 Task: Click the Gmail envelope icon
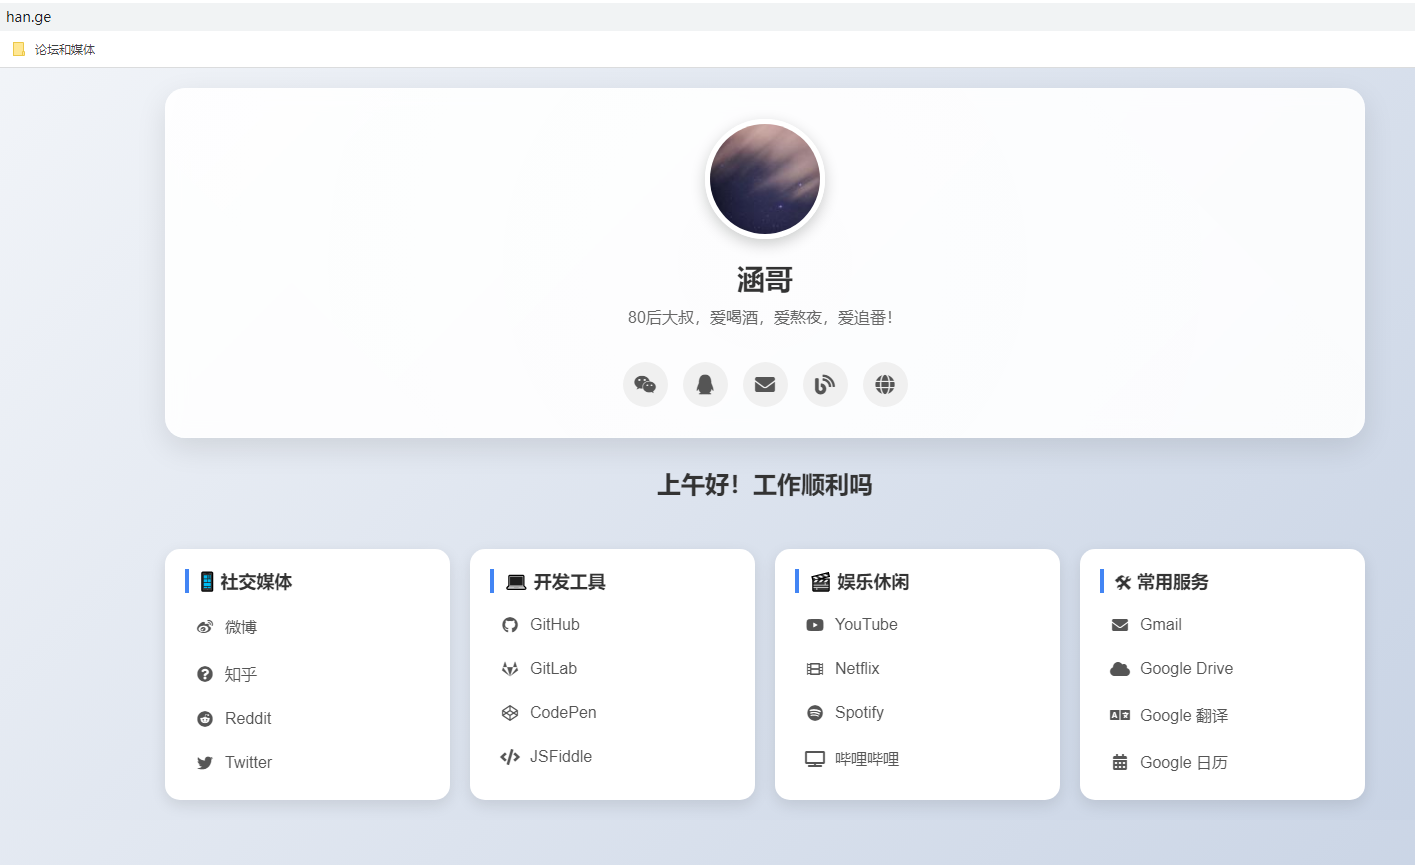[x=1120, y=624]
